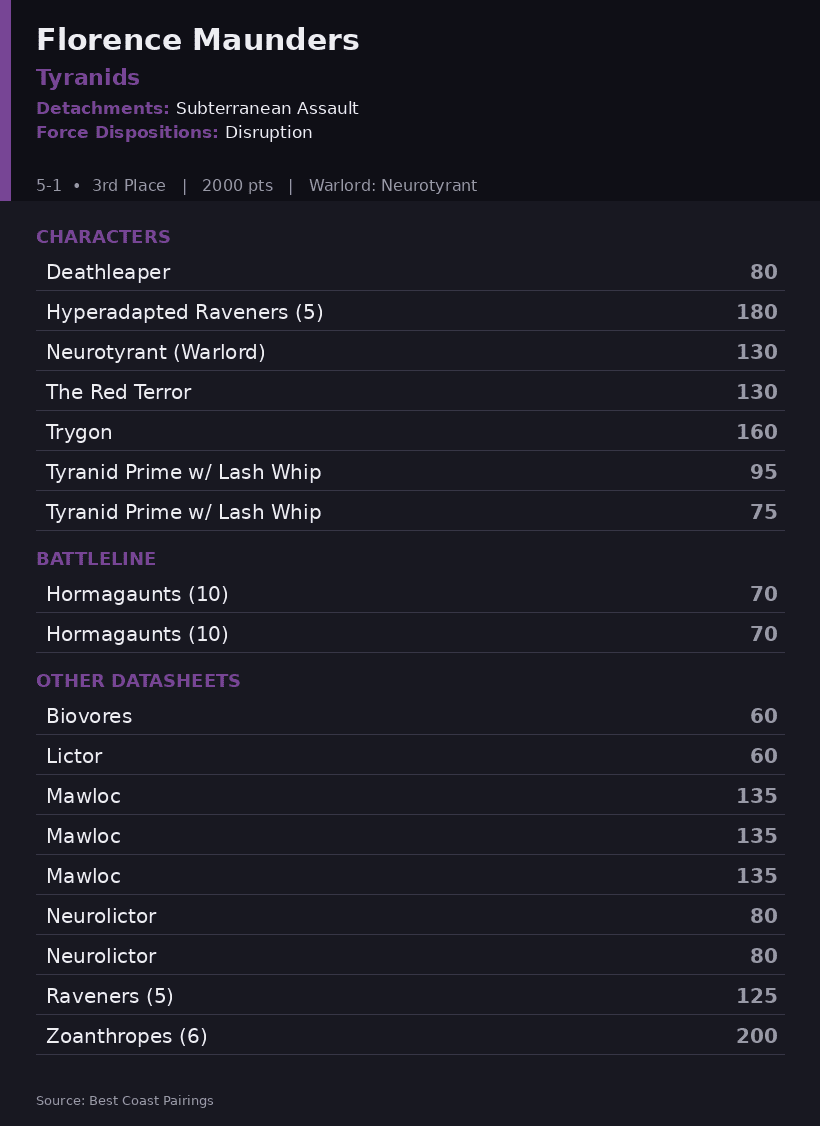The height and width of the screenshot is (1126, 820).
Task: Click the Biovores entry
Action: 410,716
